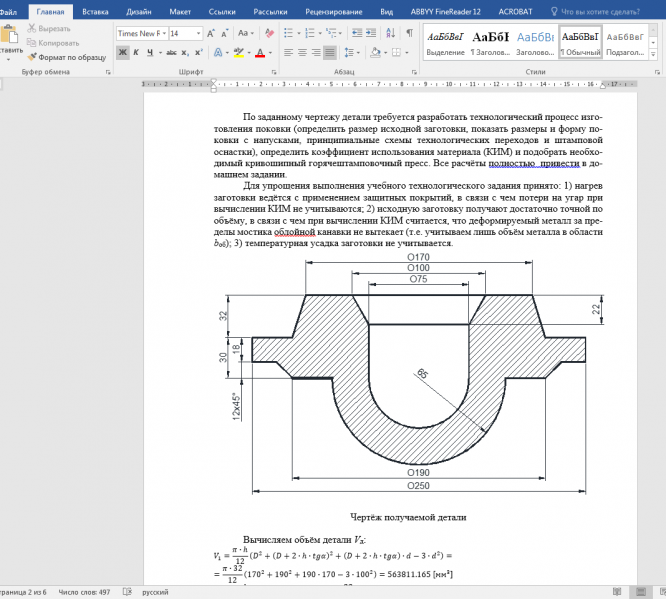Switch to the Рецензирование tab
The width and height of the screenshot is (666, 599).
333,11
